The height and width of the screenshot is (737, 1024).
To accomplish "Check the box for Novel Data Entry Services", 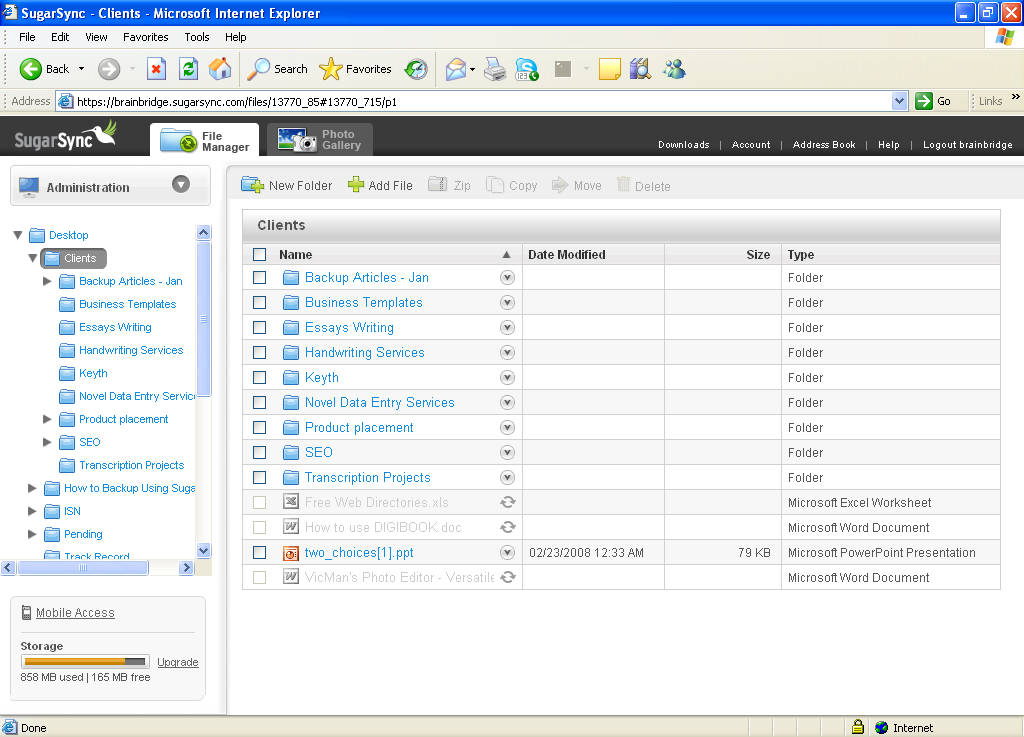I will pyautogui.click(x=259, y=402).
